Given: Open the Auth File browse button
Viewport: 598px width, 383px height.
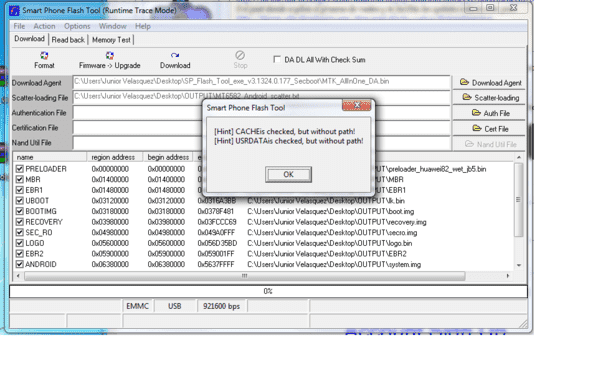Looking at the screenshot, I should [490, 113].
